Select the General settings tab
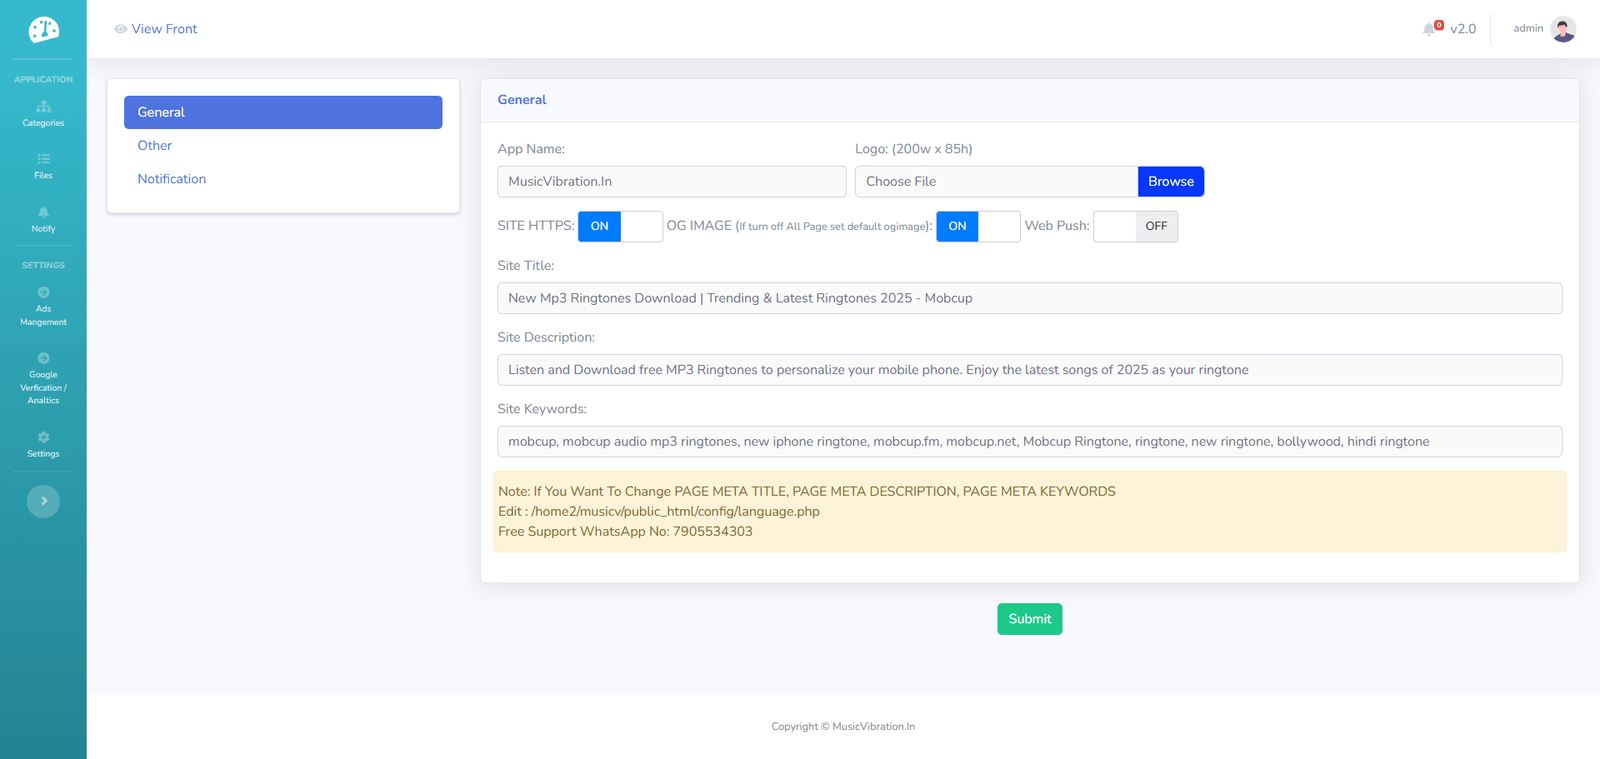Viewport: 1600px width, 759px height. (x=283, y=112)
